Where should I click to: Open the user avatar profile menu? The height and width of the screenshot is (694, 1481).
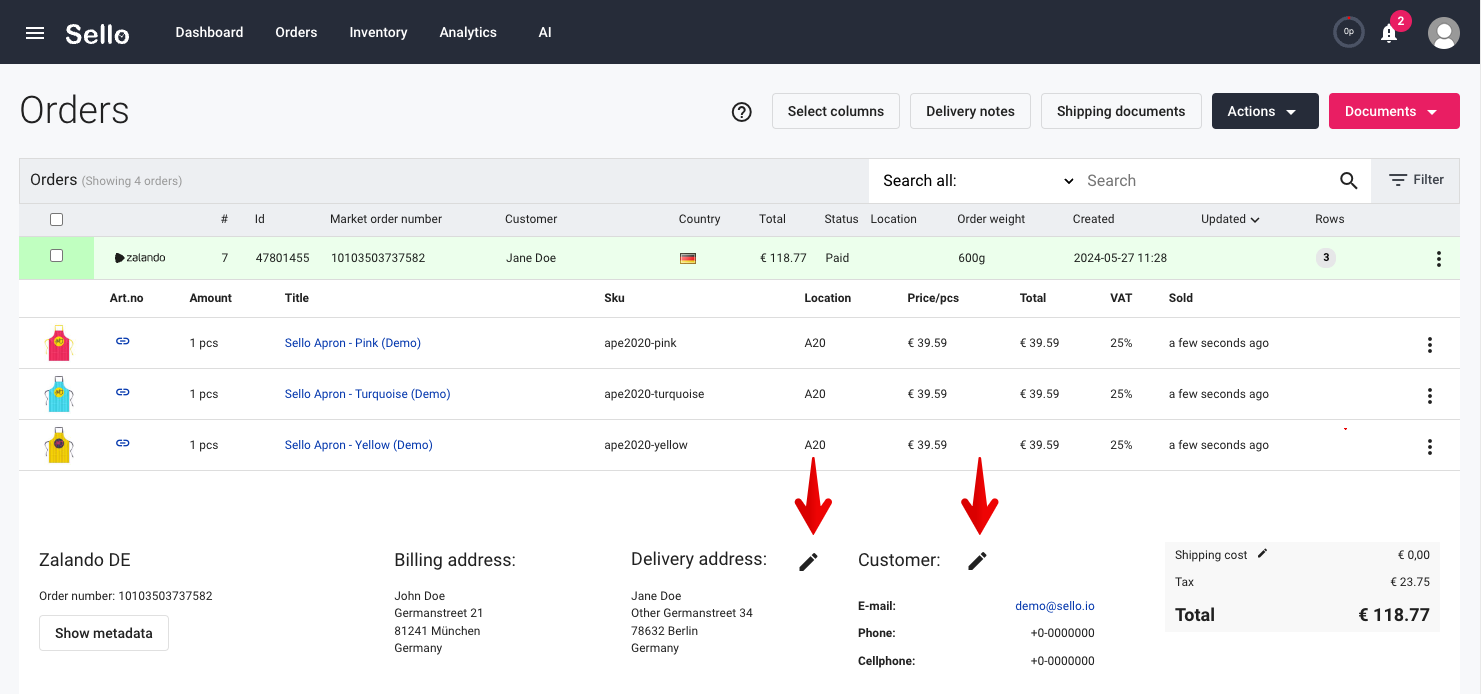pyautogui.click(x=1443, y=33)
